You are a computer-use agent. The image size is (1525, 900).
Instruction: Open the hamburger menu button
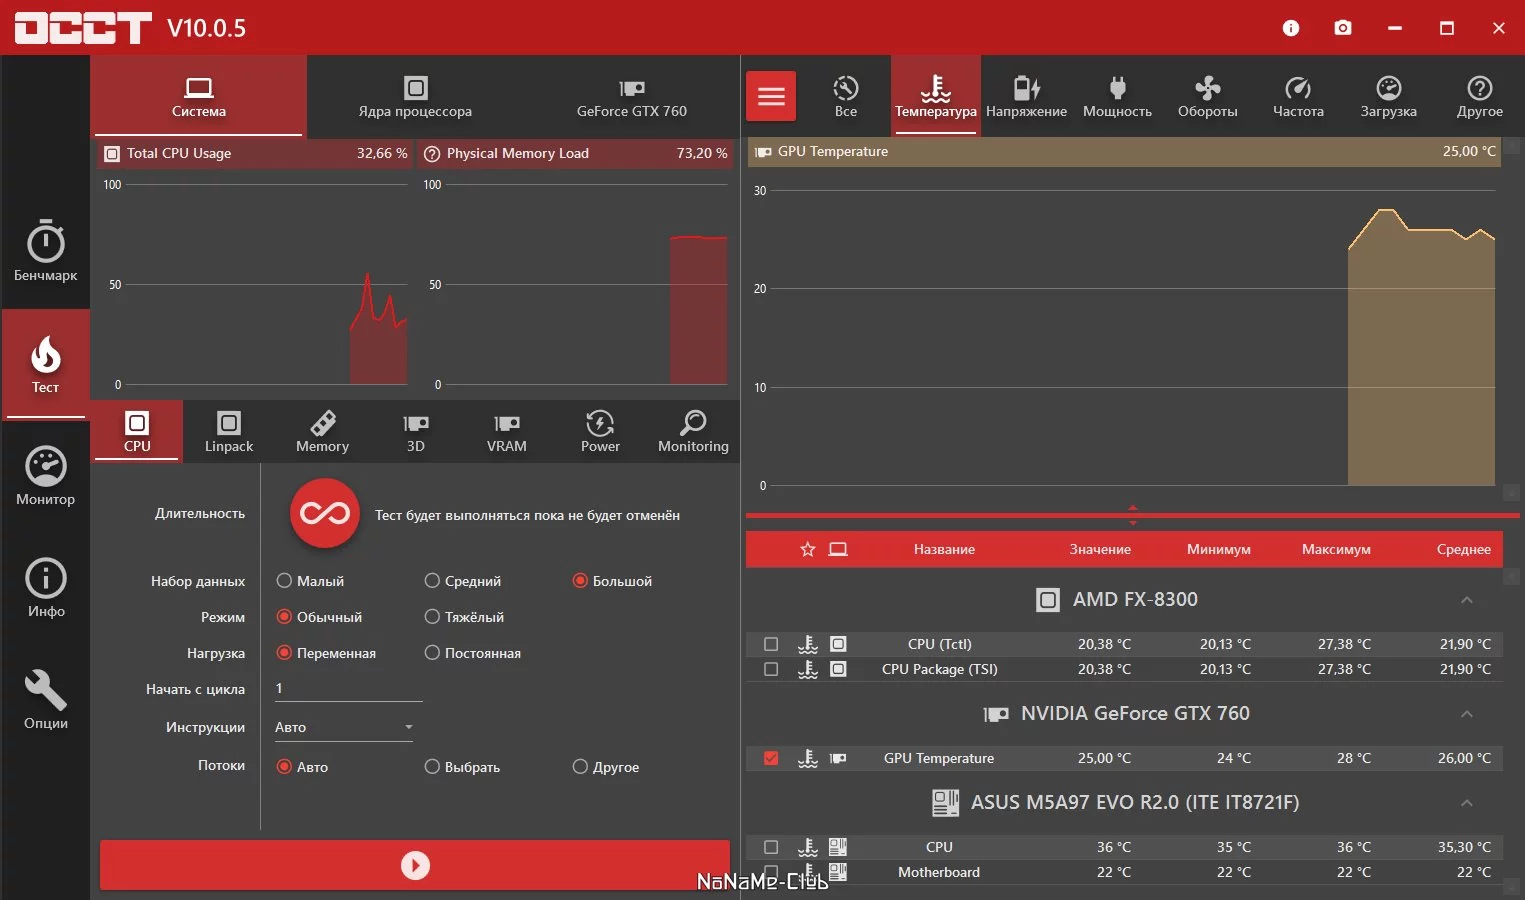[x=771, y=96]
